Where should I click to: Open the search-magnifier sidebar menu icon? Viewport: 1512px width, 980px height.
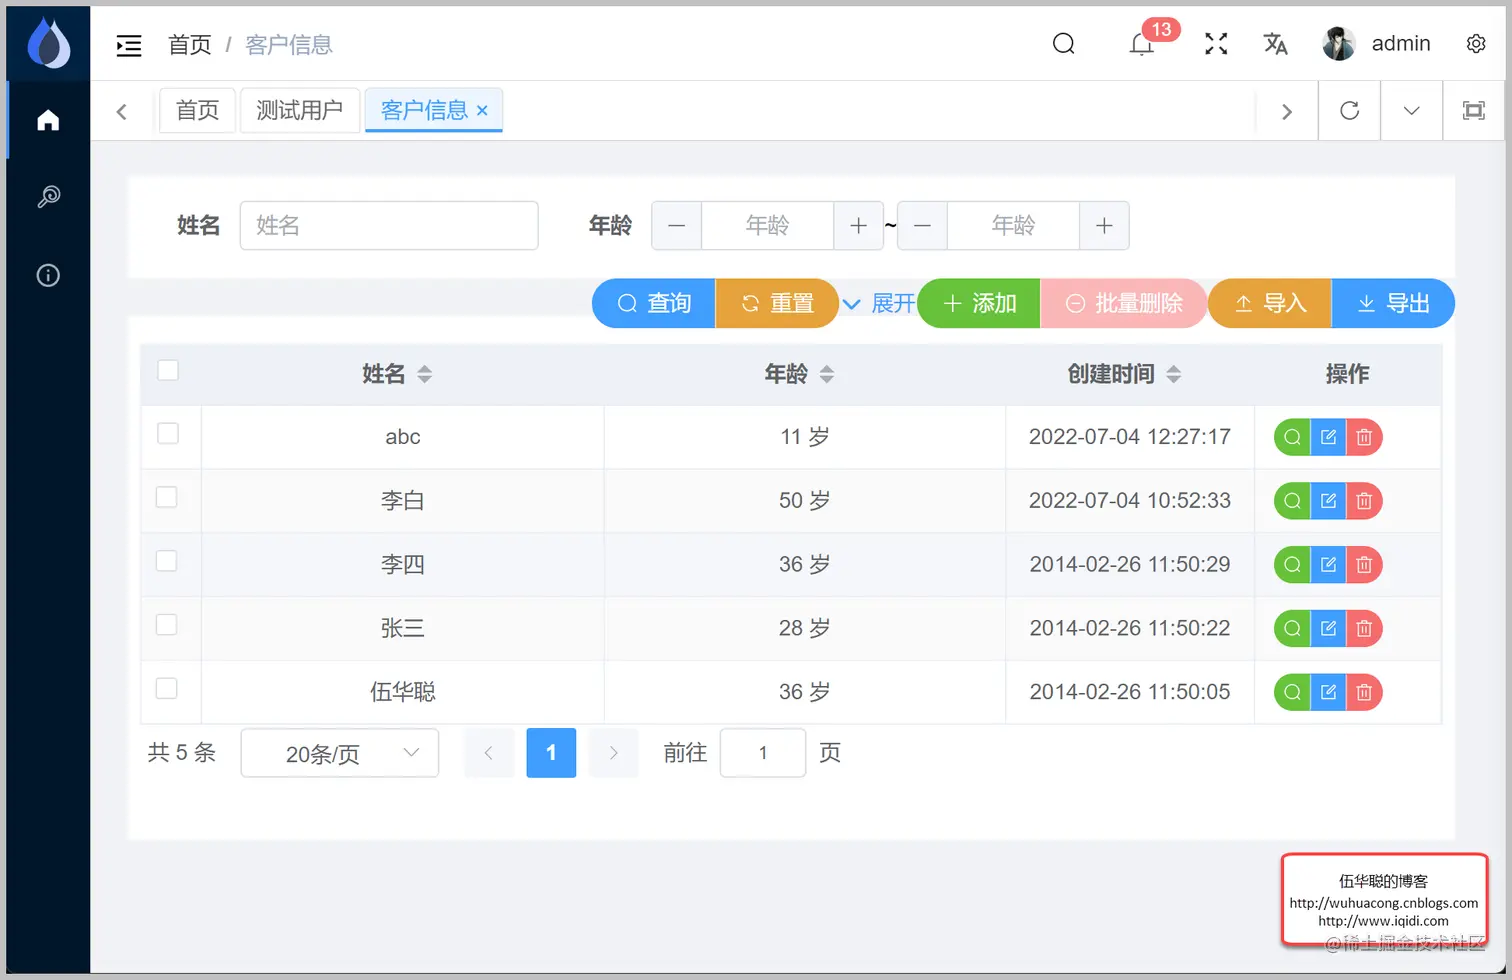tap(48, 196)
